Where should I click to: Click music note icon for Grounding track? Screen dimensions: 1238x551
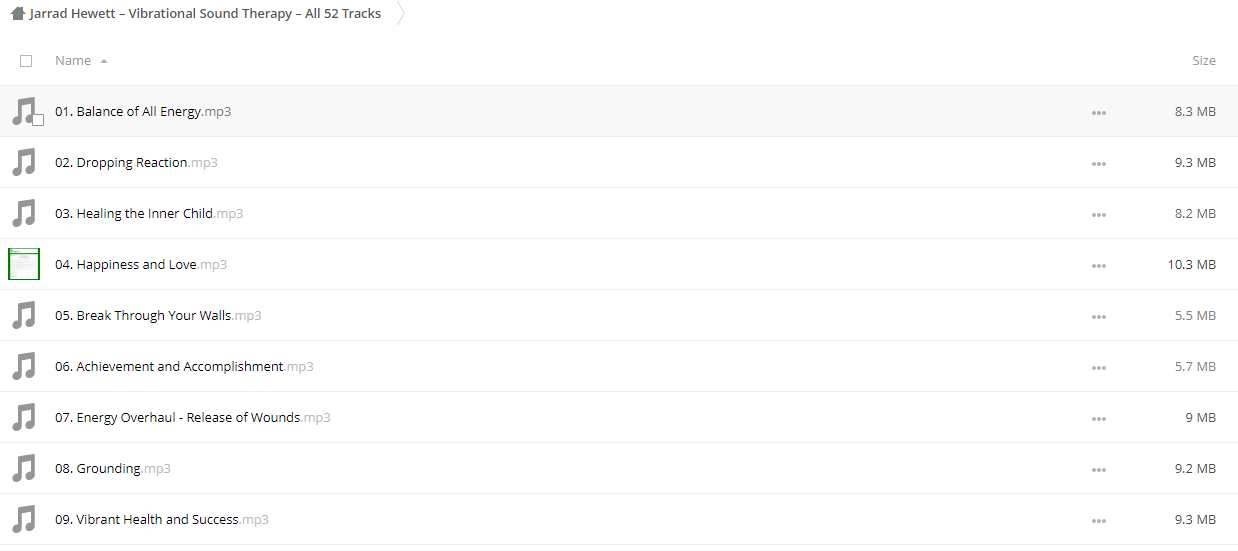pos(24,468)
